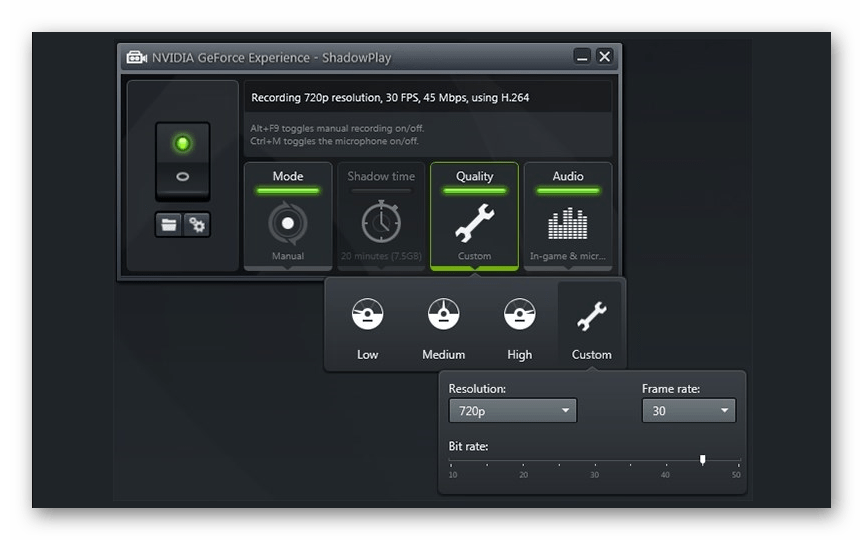Click the Shadow time stopwatch icon

(x=381, y=222)
